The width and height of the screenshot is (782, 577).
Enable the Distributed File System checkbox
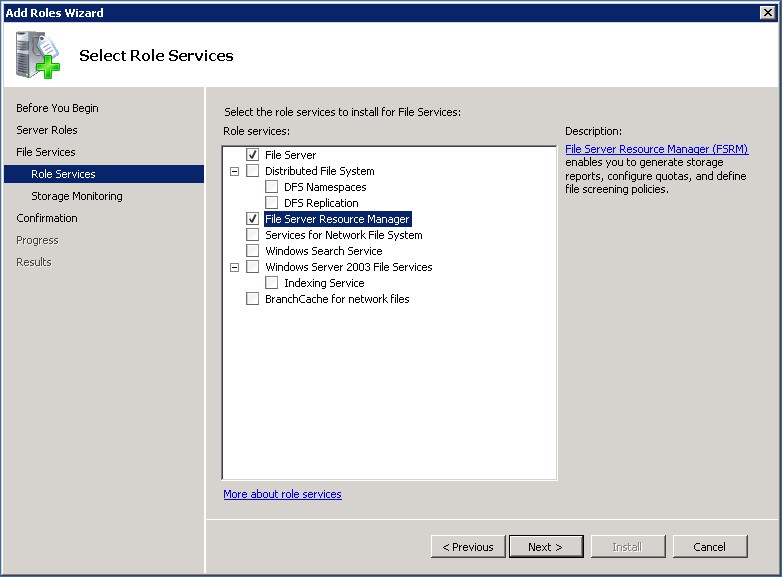click(253, 171)
